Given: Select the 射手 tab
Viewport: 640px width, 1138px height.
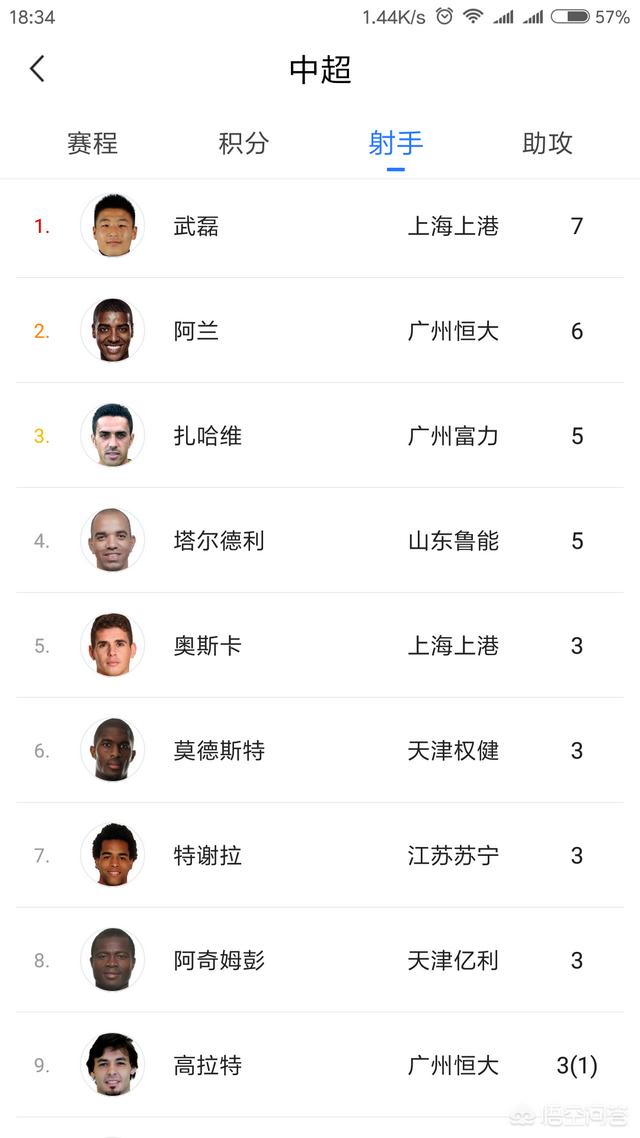Looking at the screenshot, I should pos(396,143).
